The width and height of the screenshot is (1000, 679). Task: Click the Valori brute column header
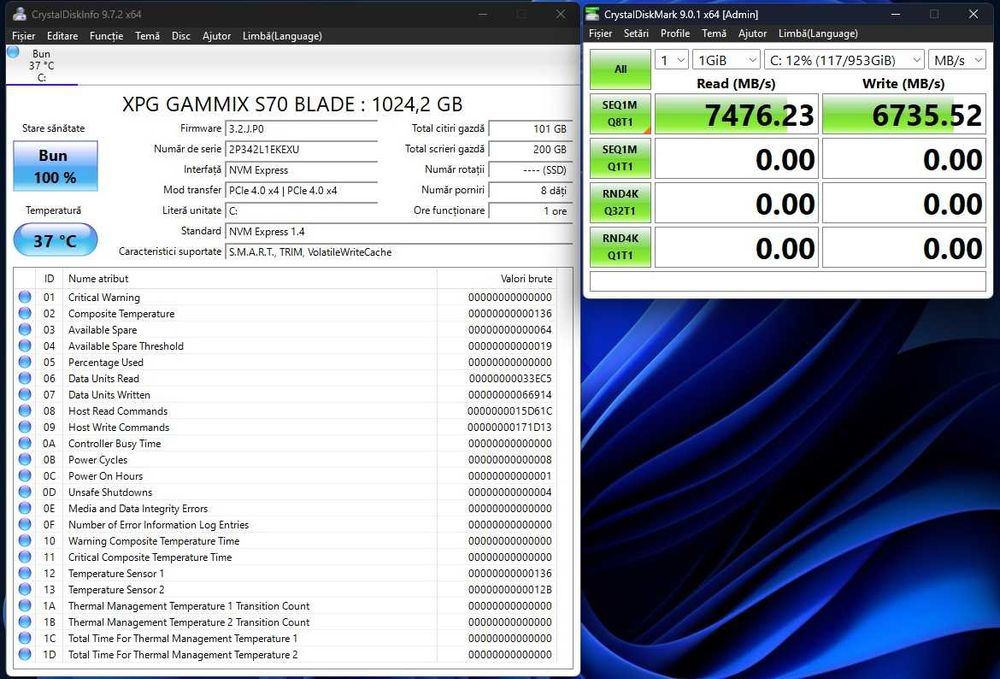tap(497, 279)
